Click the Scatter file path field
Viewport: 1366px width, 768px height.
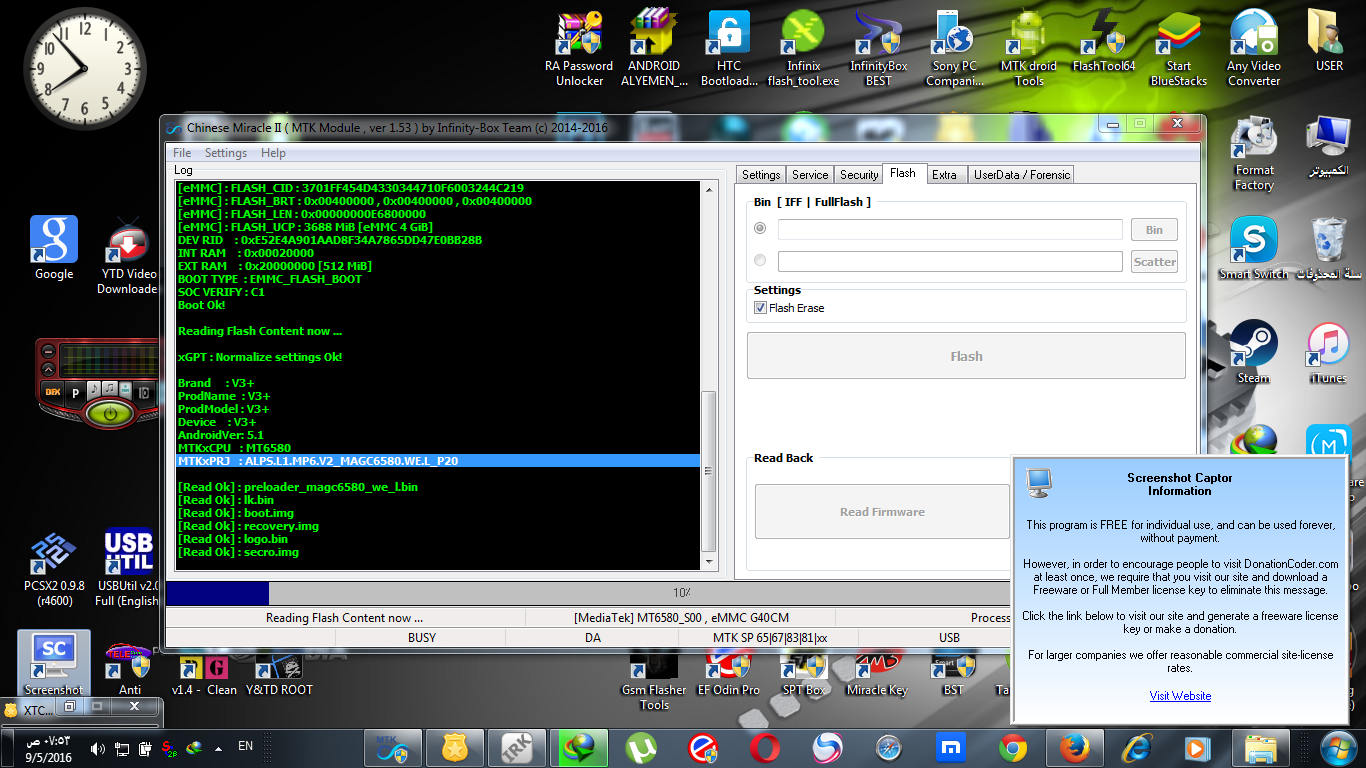(950, 262)
